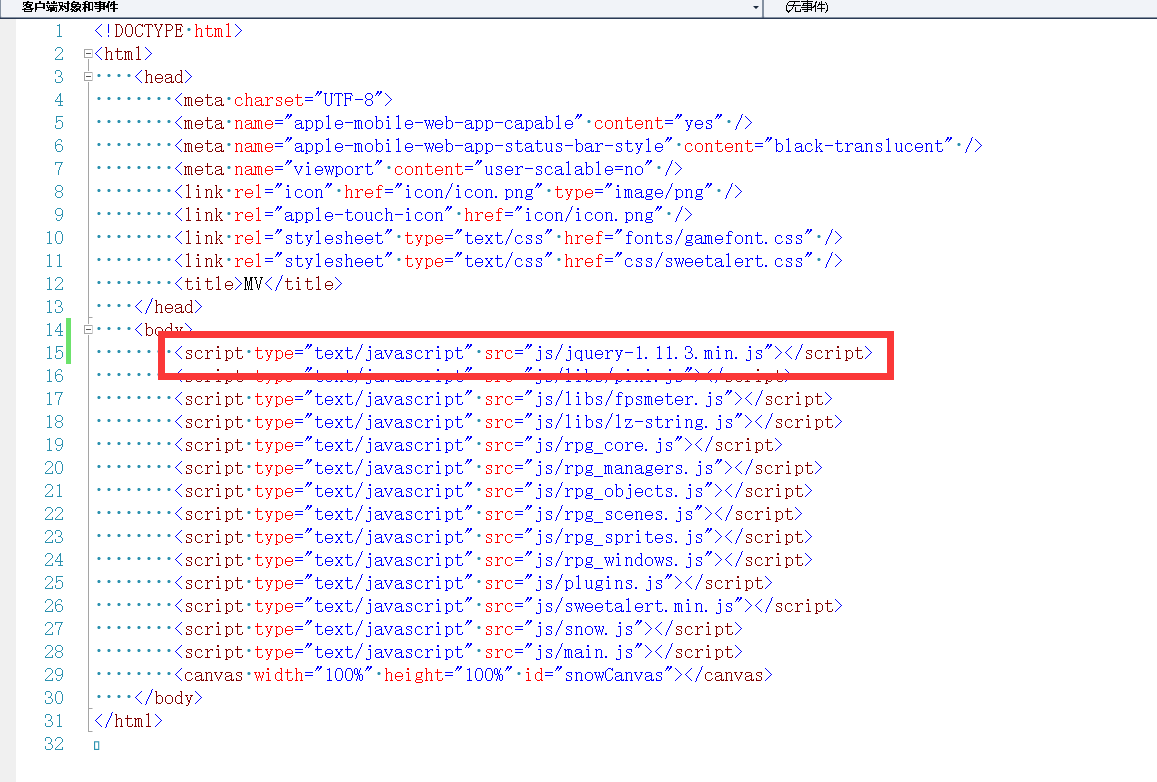Click the js/libs/lz-string.js script line
1157x782 pixels.
(508, 422)
